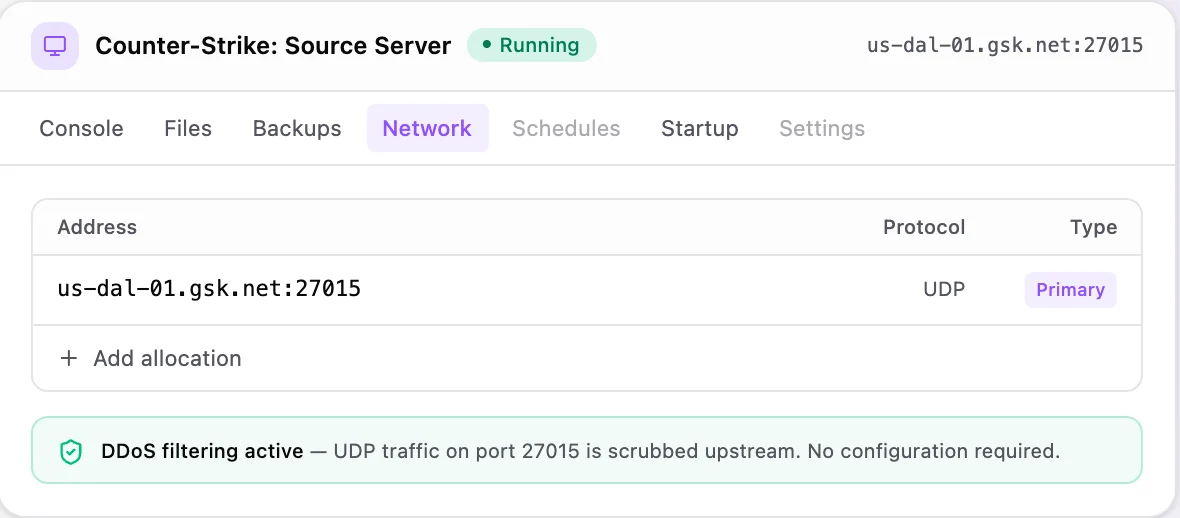Click the Add allocation button
The image size is (1180, 518).
click(151, 358)
